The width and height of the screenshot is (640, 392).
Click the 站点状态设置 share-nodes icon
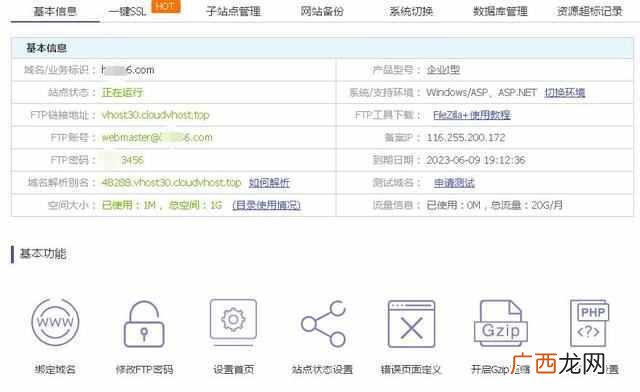323,324
